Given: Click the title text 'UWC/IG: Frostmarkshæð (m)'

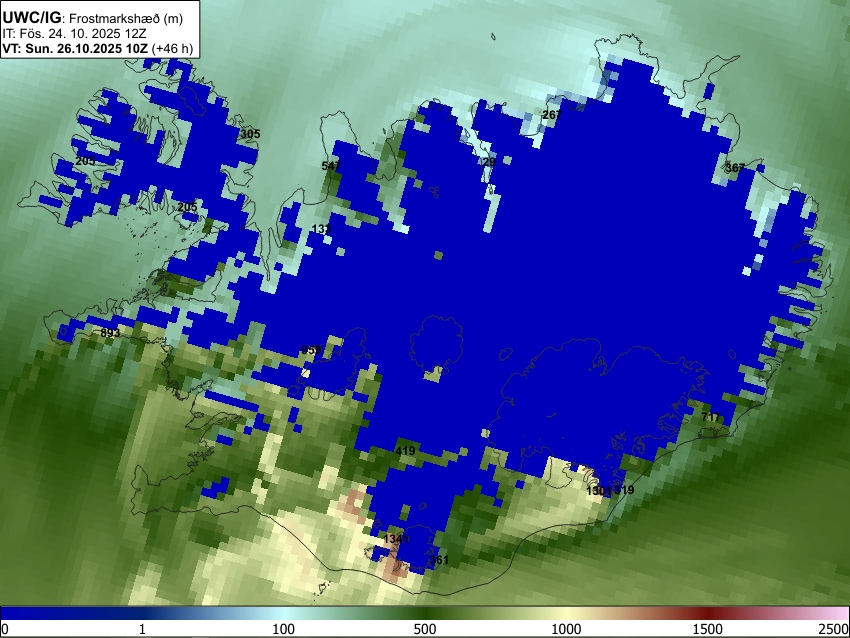Looking at the screenshot, I should tap(93, 18).
